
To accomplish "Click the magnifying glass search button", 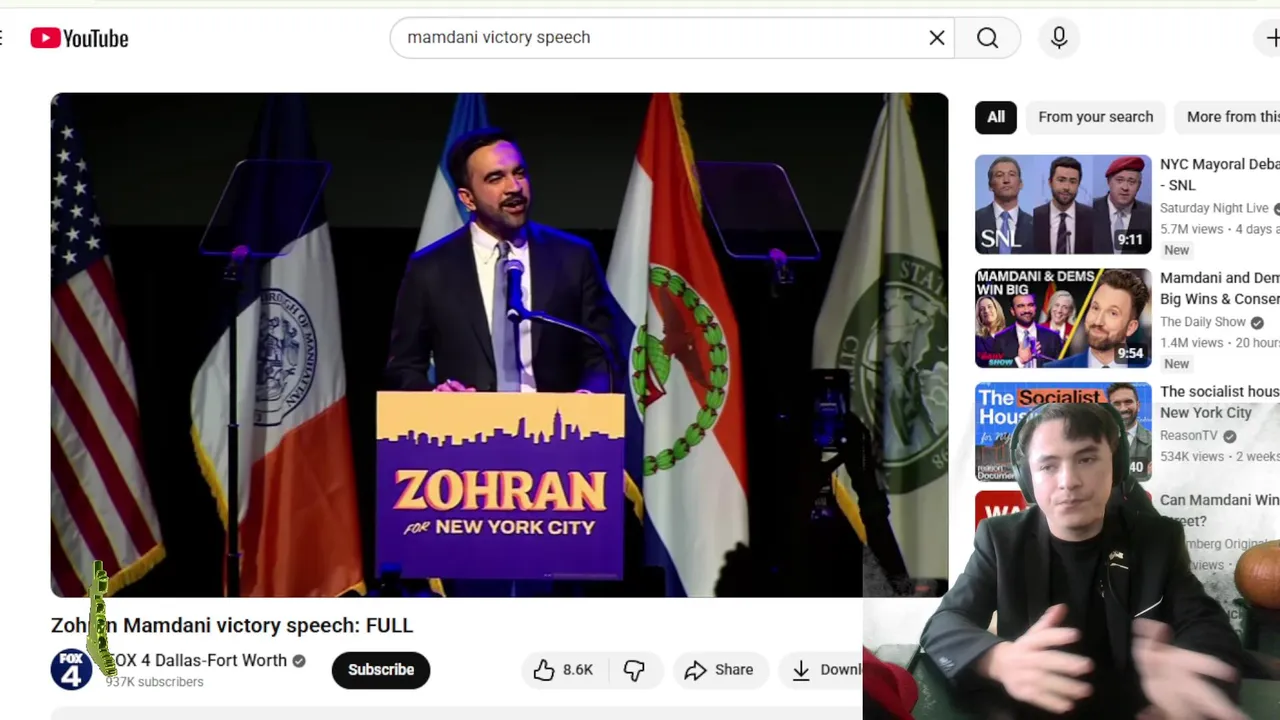I will pyautogui.click(x=987, y=38).
